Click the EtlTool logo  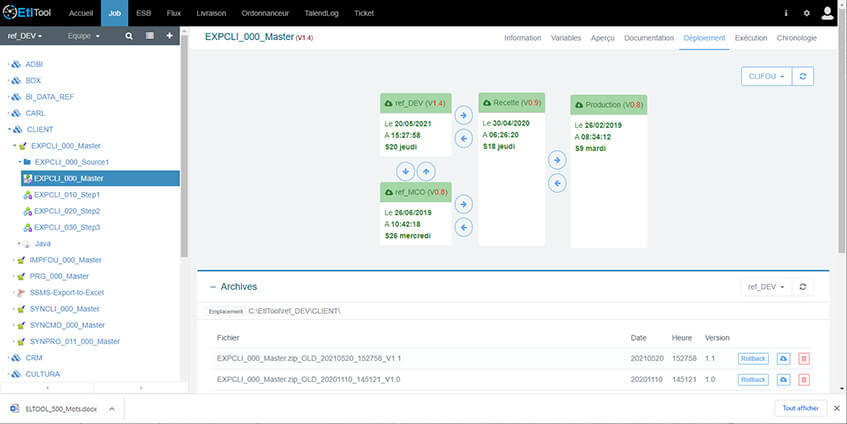tap(28, 12)
